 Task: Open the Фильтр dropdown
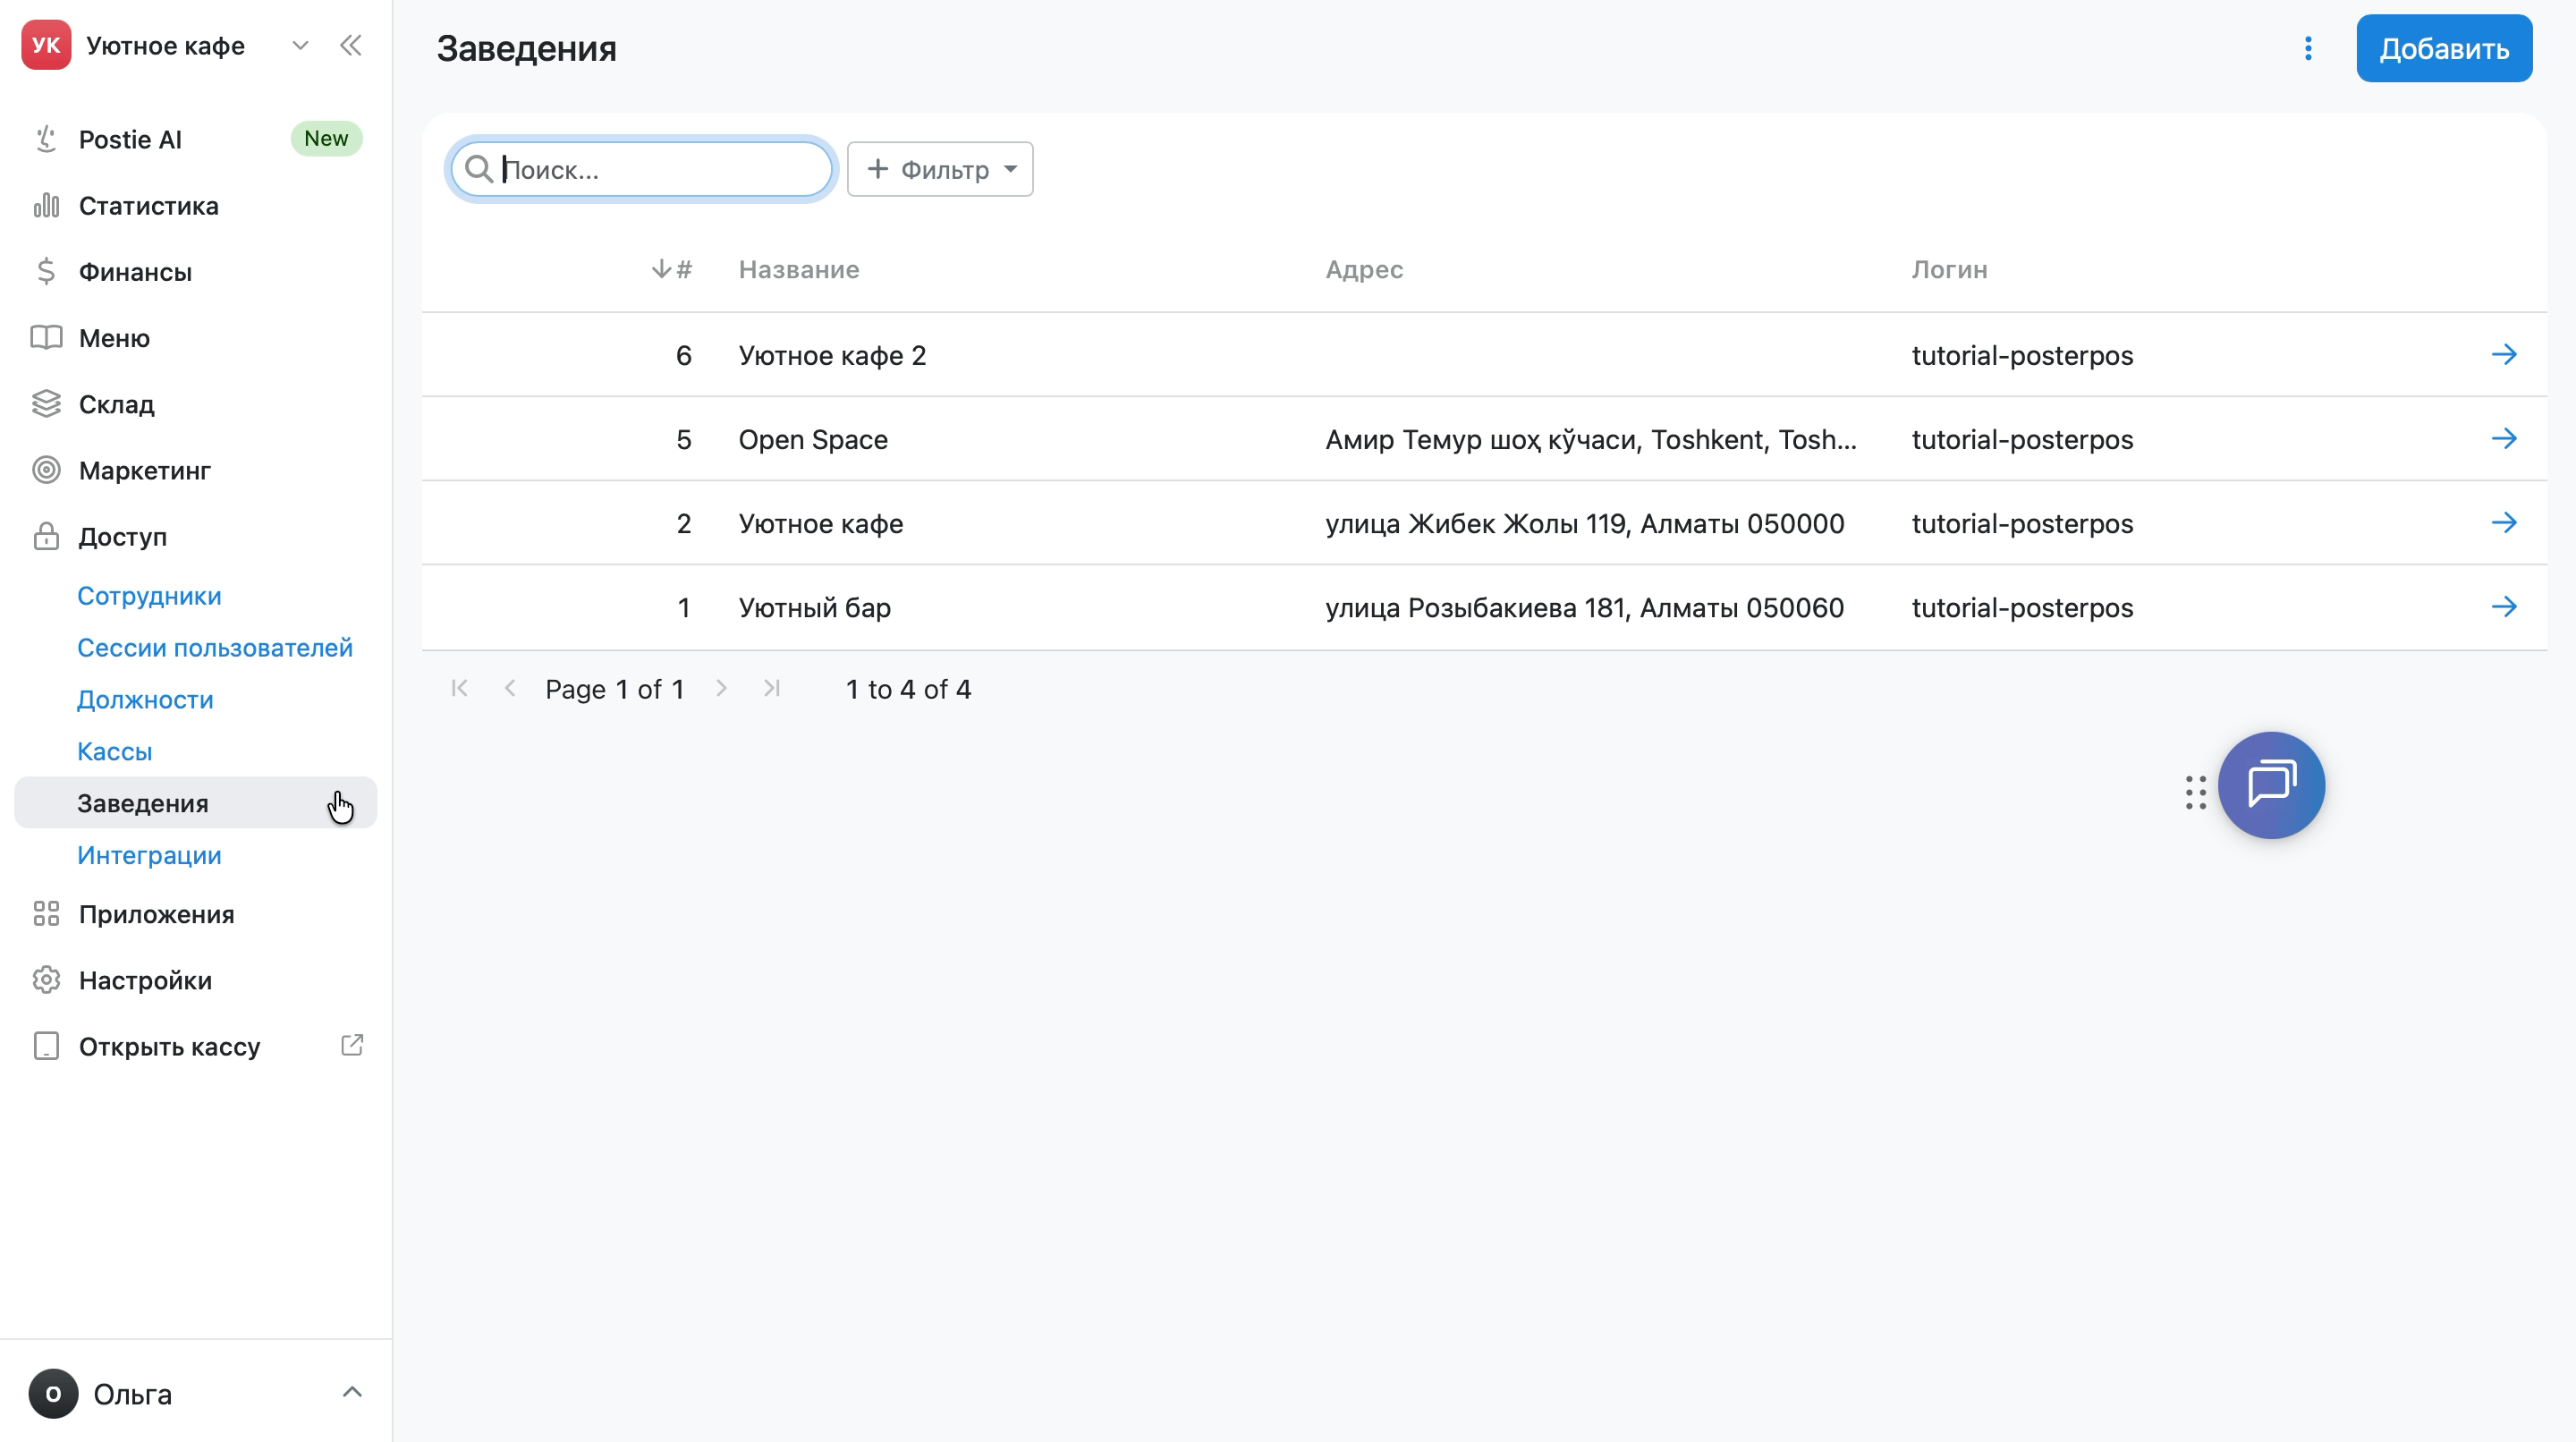(x=940, y=169)
